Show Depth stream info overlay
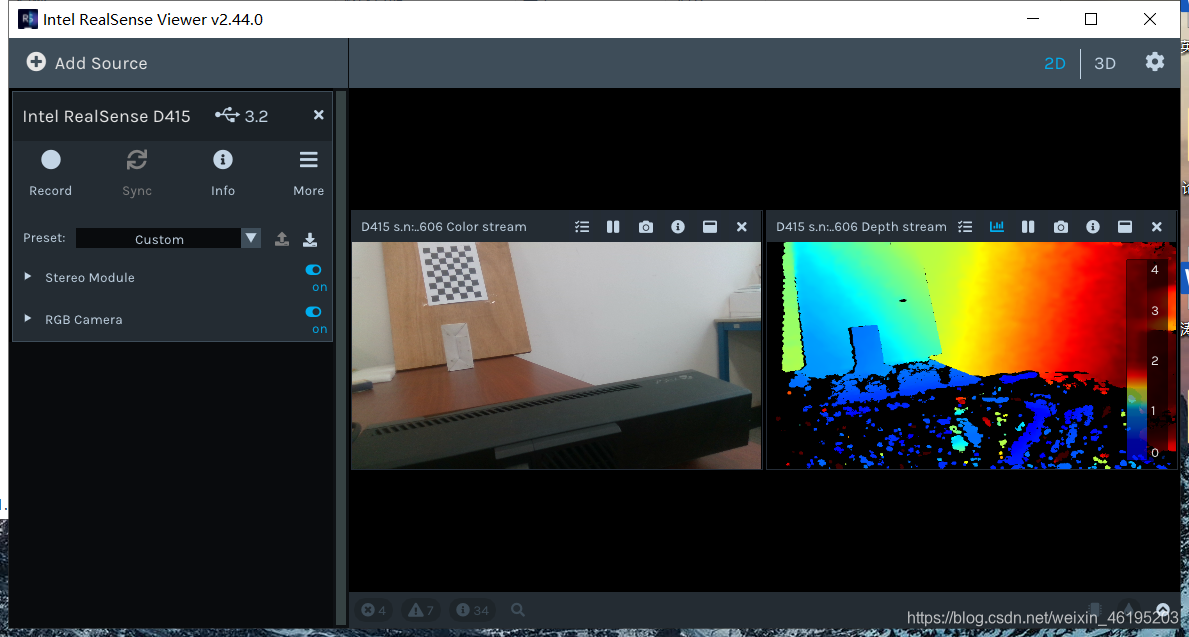Viewport: 1189px width, 637px height. 1093,227
